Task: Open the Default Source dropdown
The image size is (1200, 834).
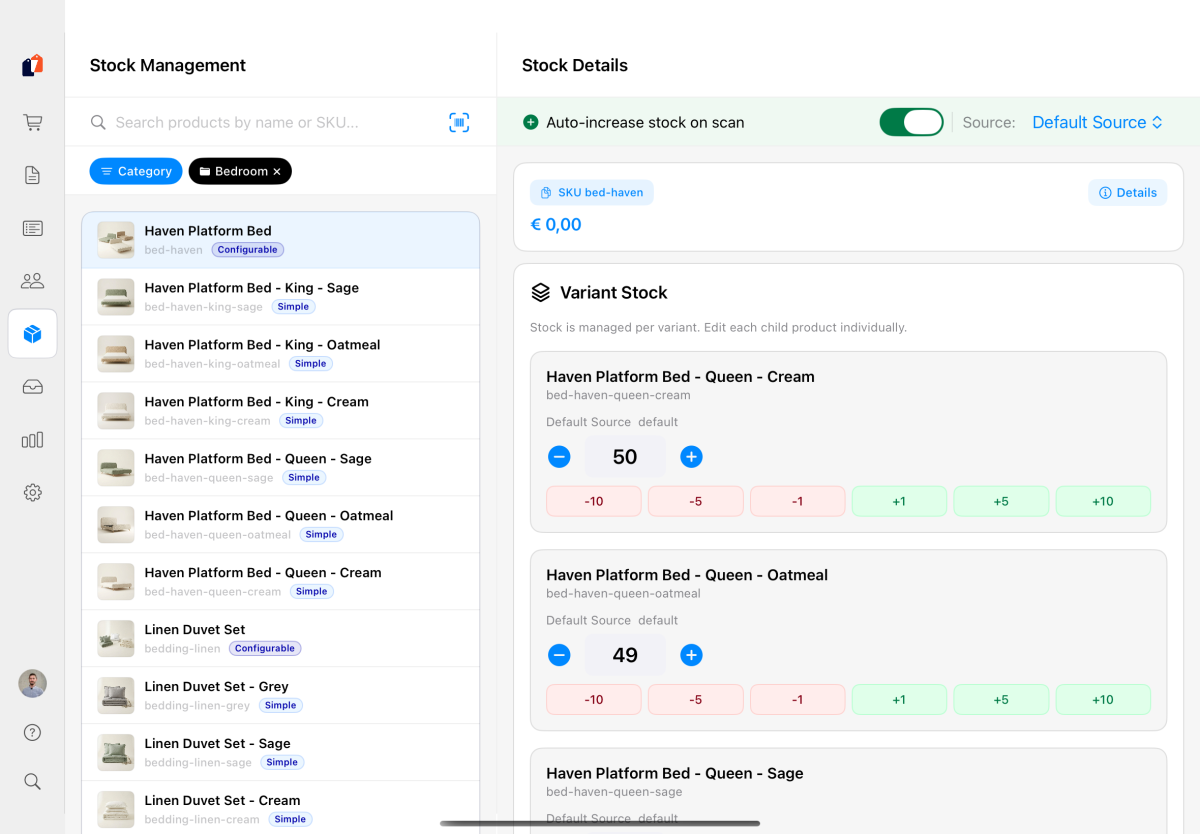Action: tap(1097, 122)
